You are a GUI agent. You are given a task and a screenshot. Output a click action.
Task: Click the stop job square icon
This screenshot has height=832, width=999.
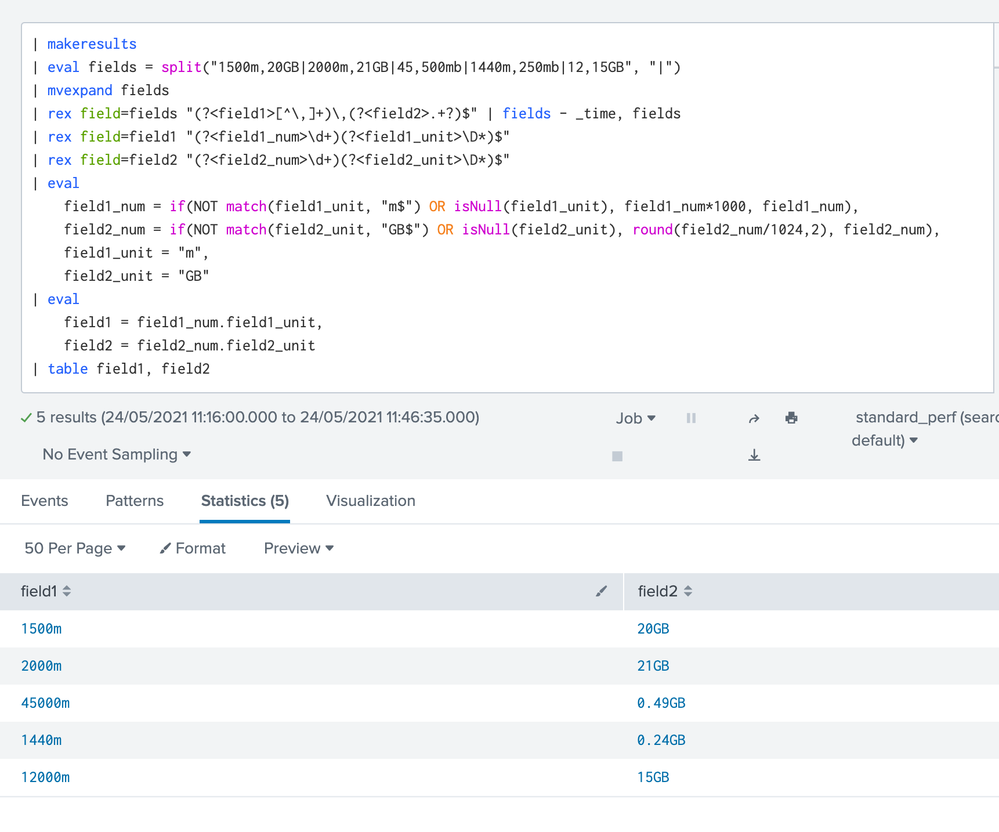coord(617,456)
